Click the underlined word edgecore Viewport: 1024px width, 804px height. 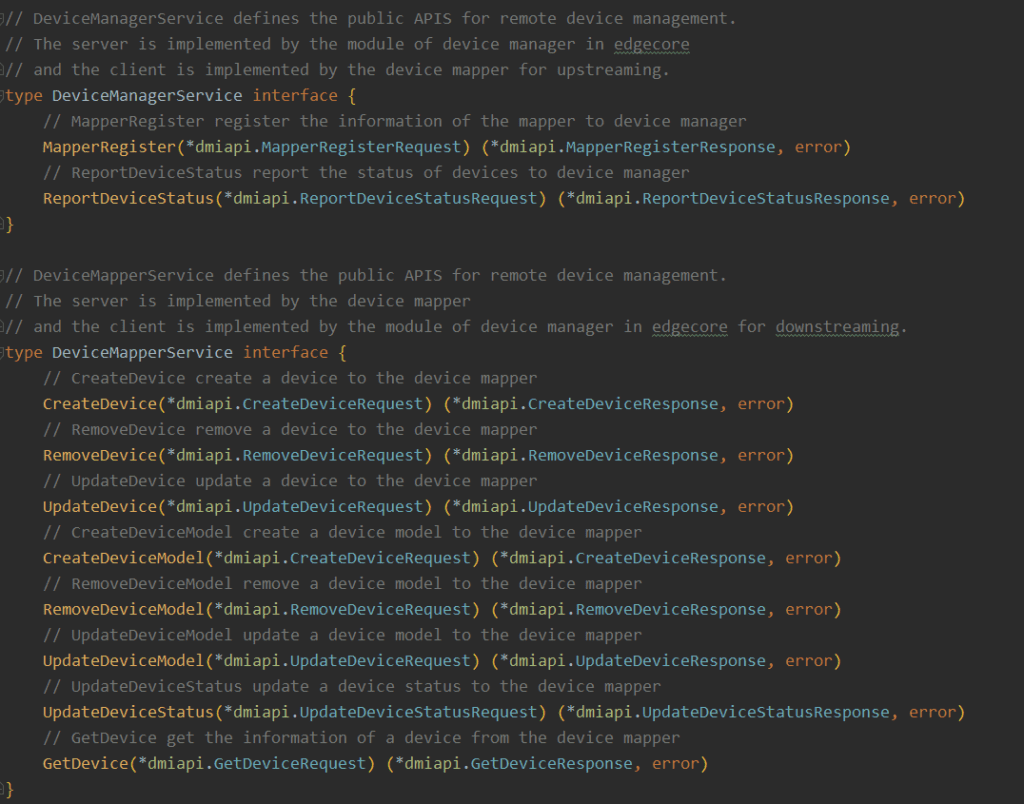tap(651, 43)
